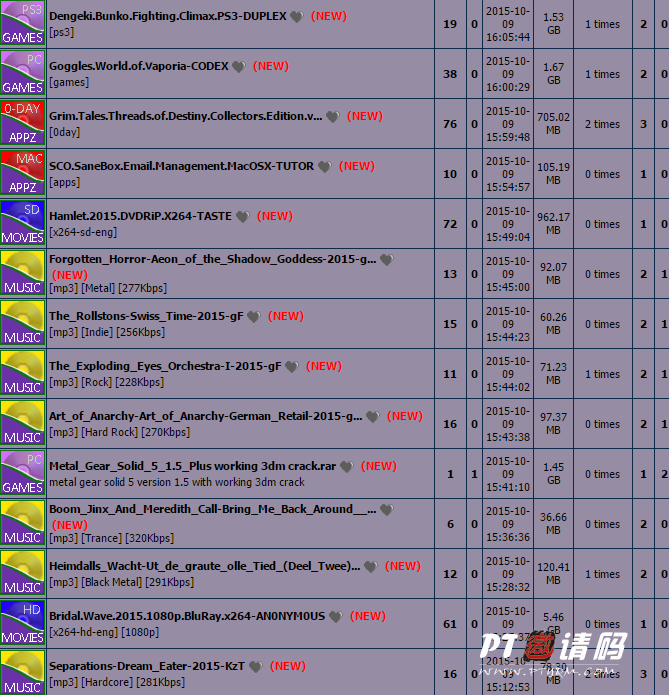Open Heimdalls_Wacht-Ut_de_graute_olle_Tied torrent link
This screenshot has height=695, width=669.
[x=204, y=566]
